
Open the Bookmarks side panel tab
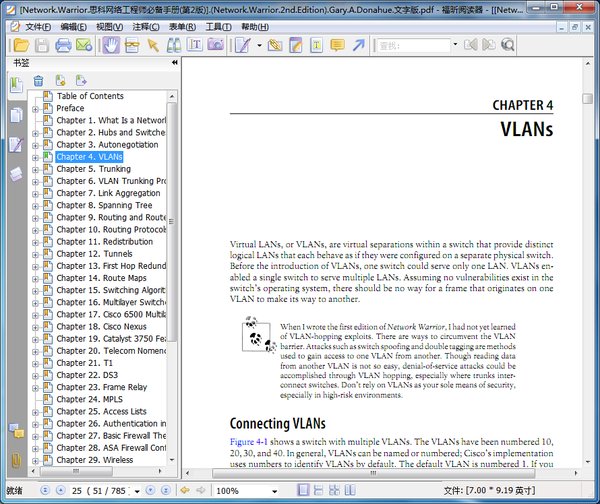click(x=16, y=85)
